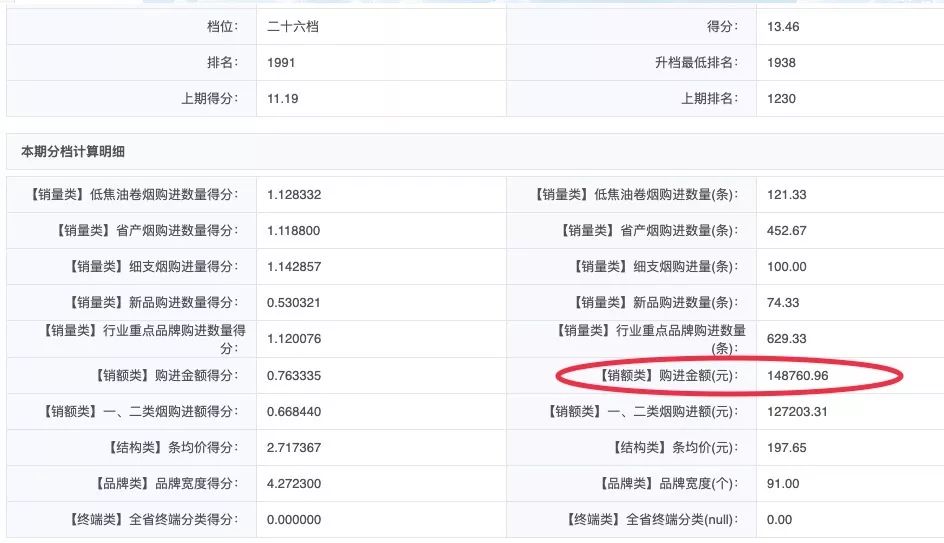
Task: Select the 档位 value 二十六档
Action: point(293,26)
